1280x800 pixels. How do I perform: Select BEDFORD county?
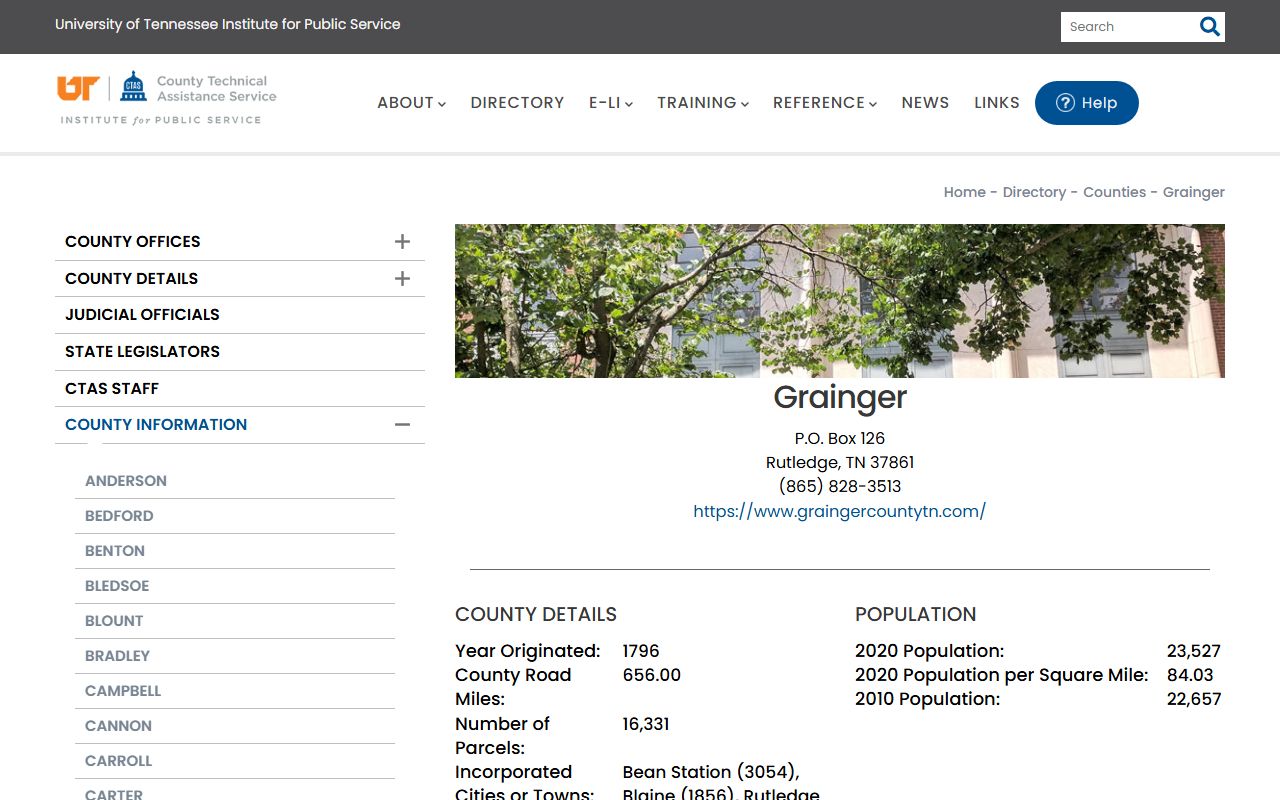pyautogui.click(x=119, y=516)
